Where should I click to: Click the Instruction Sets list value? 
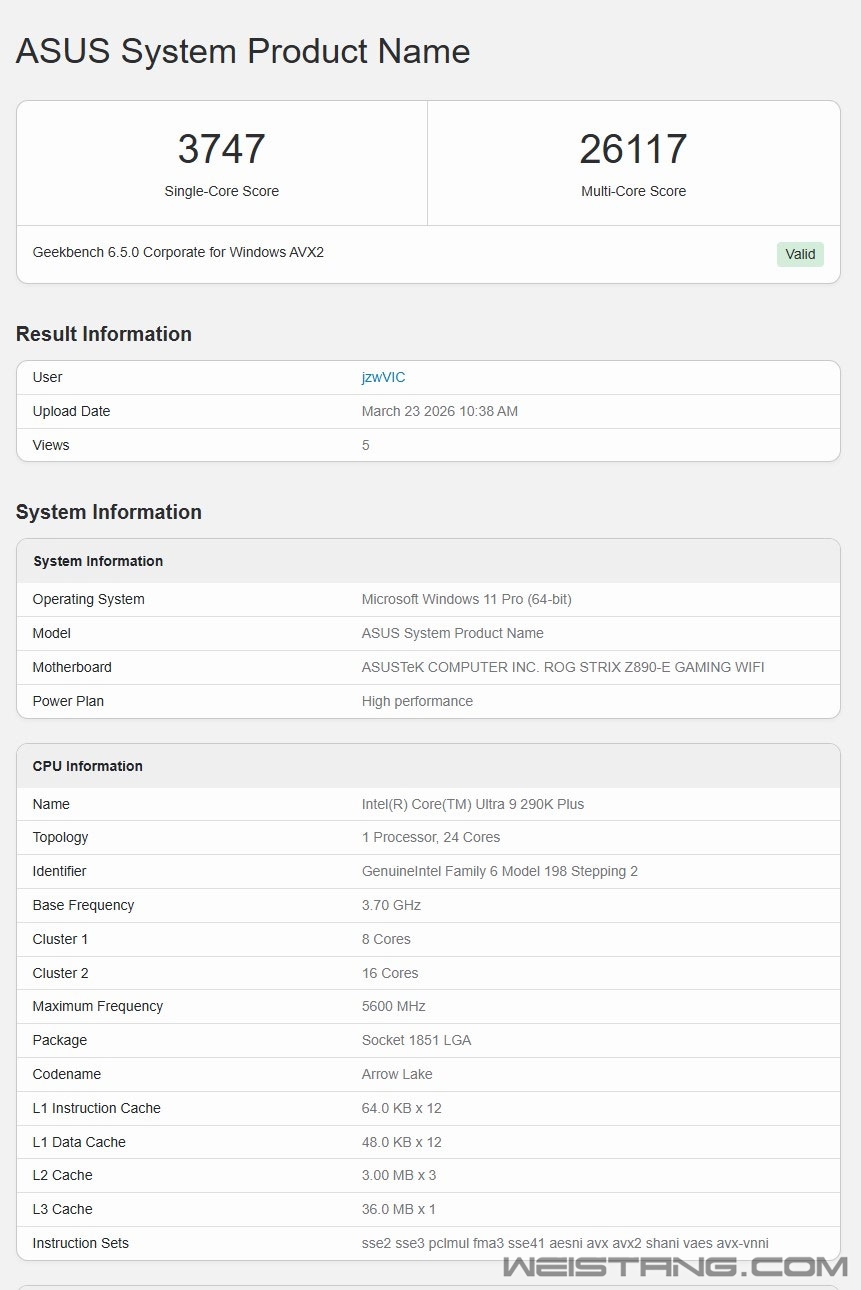[564, 1243]
